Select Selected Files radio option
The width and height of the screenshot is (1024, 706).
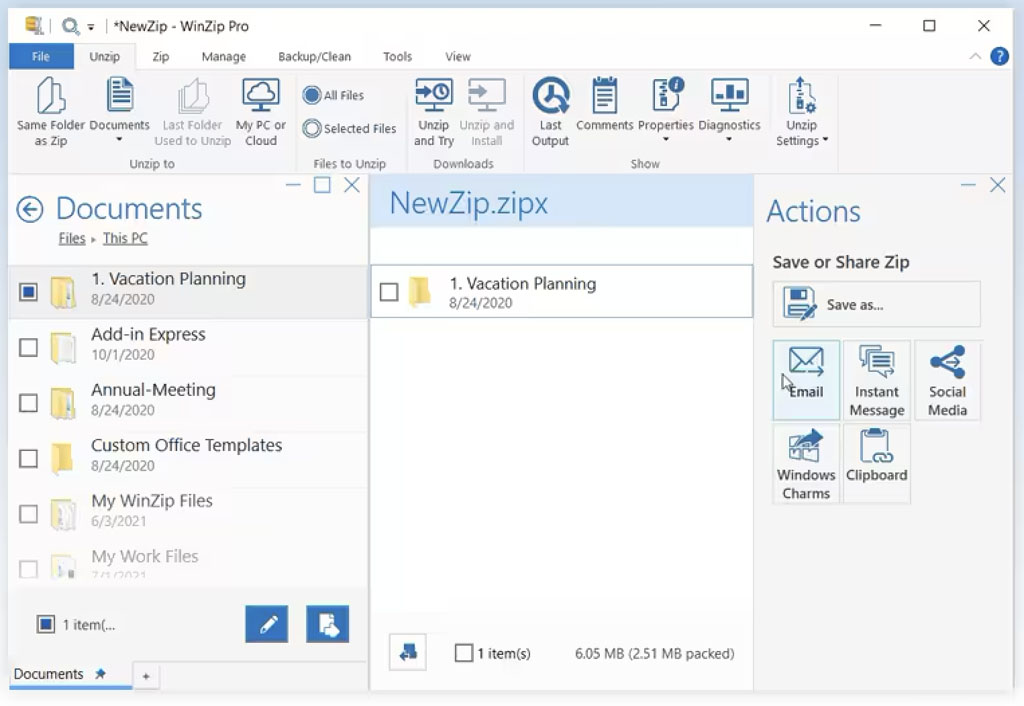pos(312,128)
